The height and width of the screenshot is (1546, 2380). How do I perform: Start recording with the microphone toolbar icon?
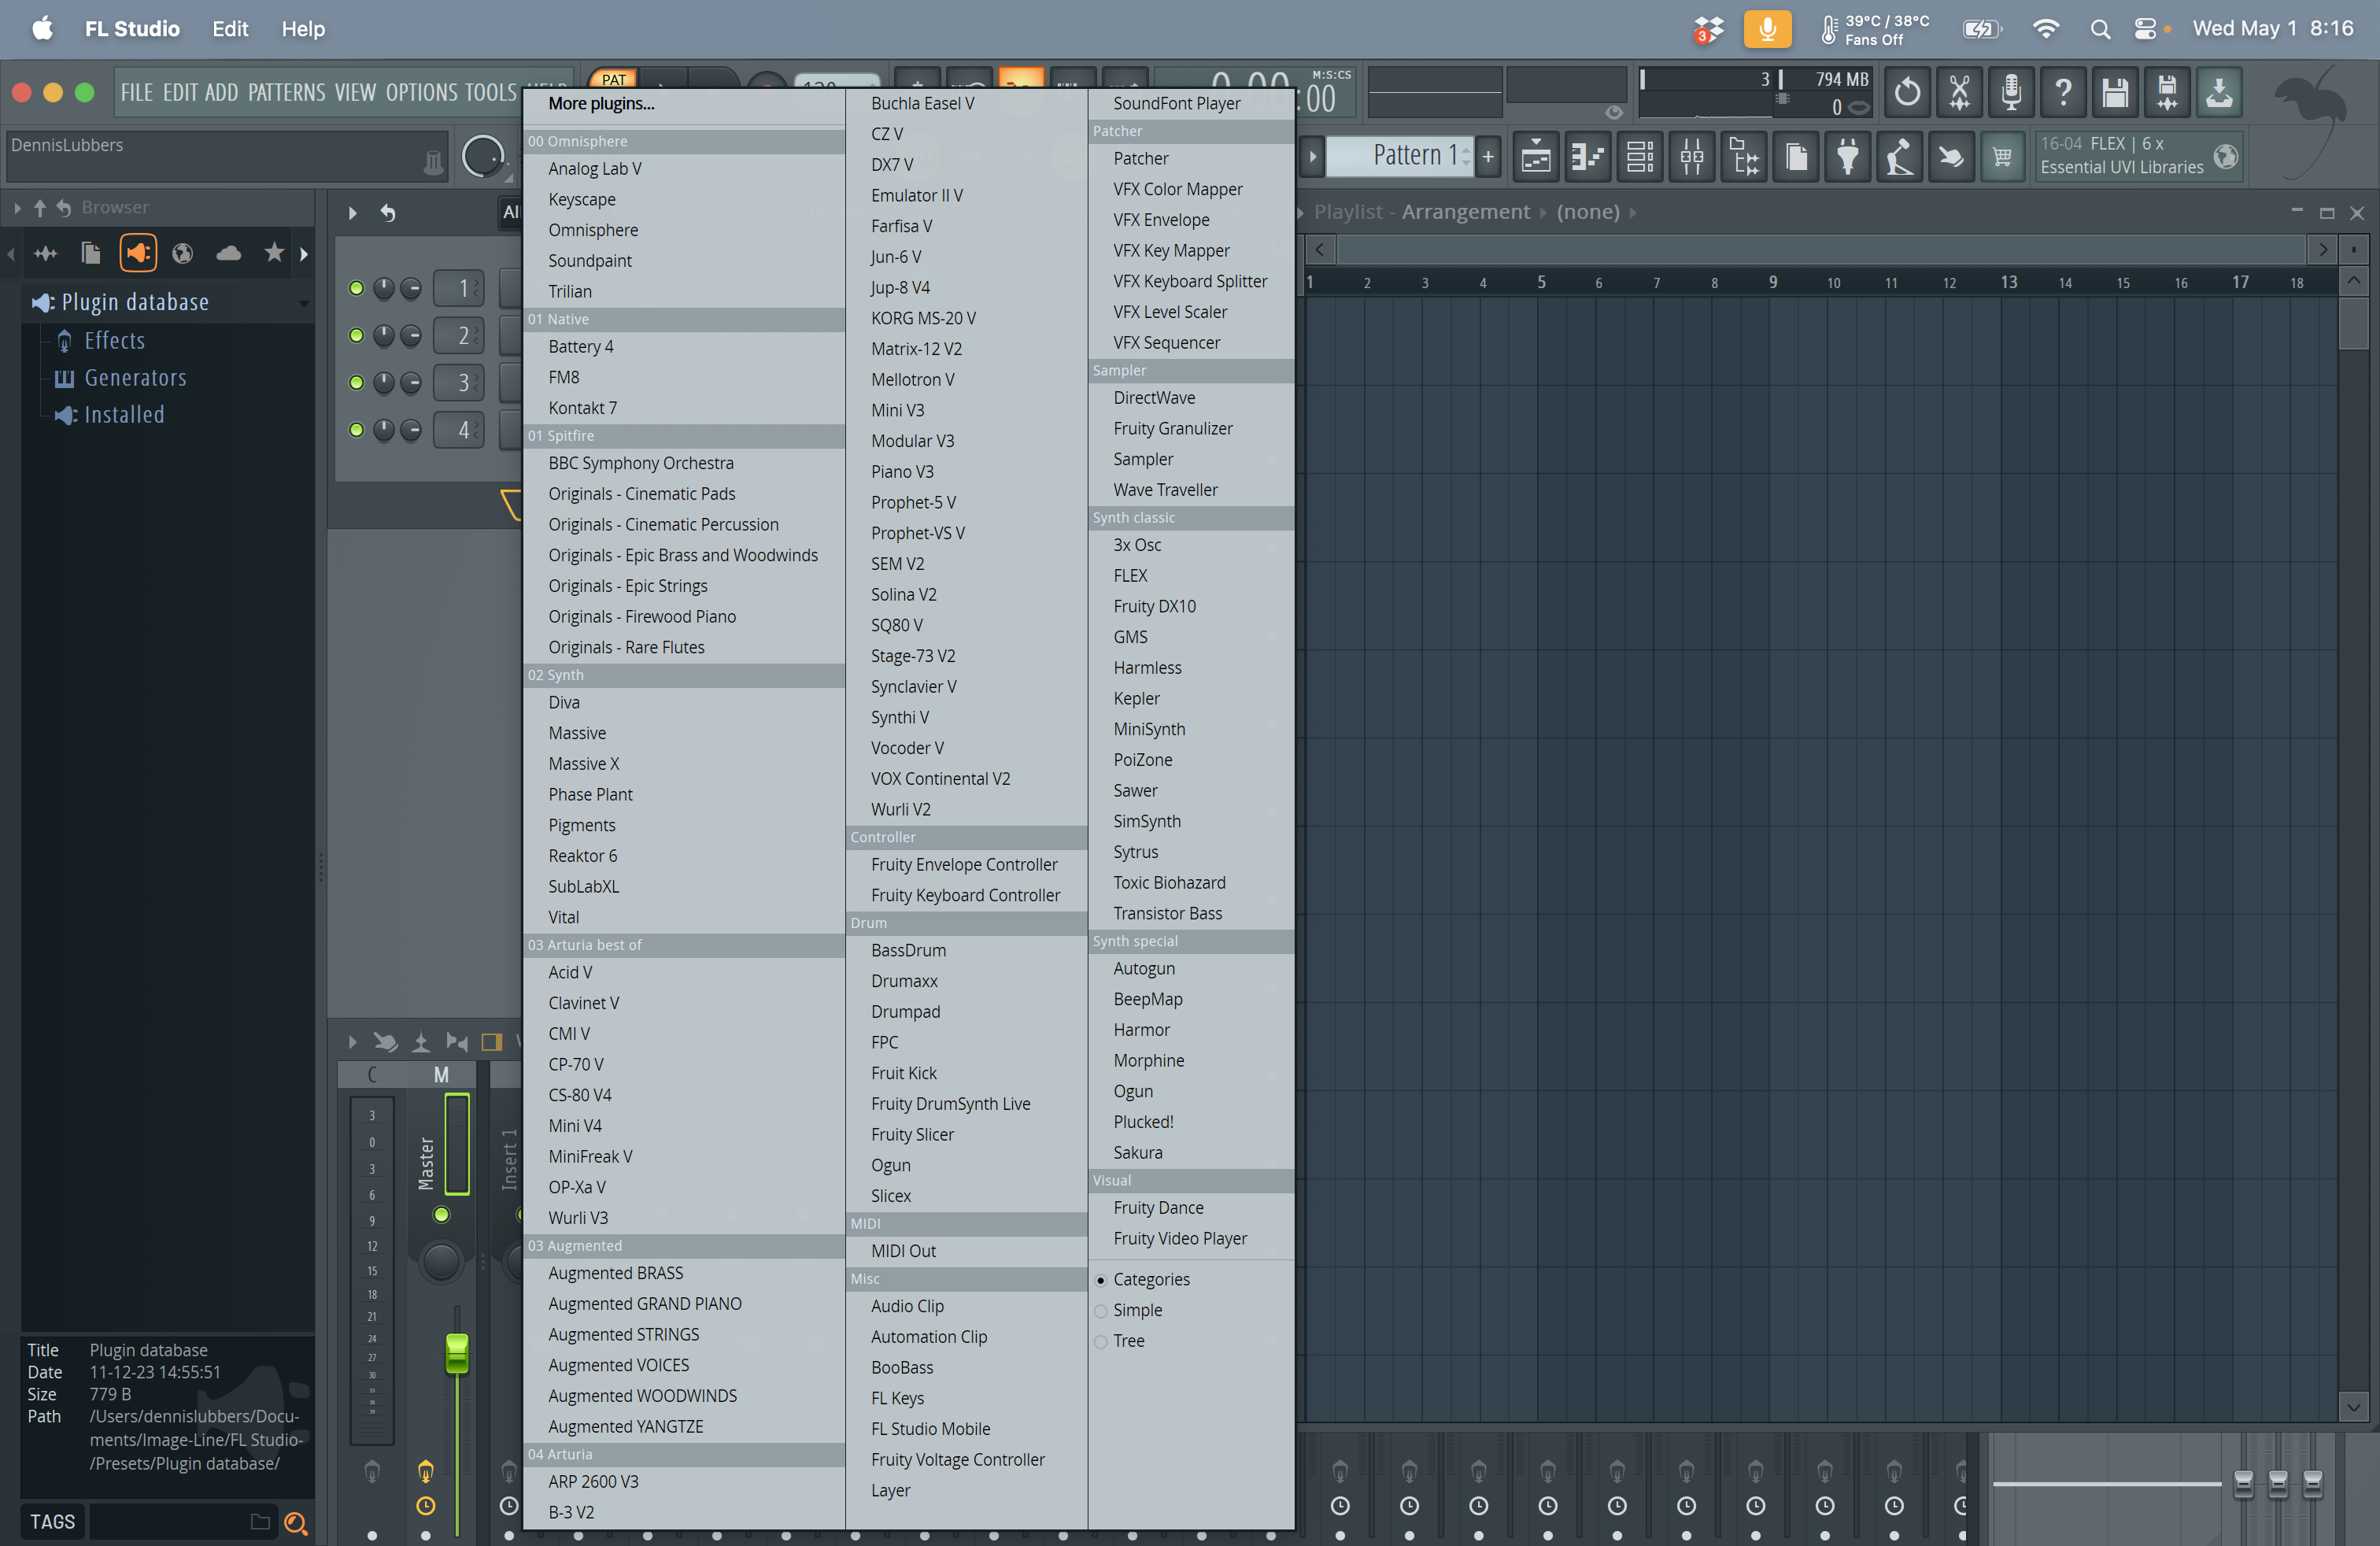(2011, 92)
